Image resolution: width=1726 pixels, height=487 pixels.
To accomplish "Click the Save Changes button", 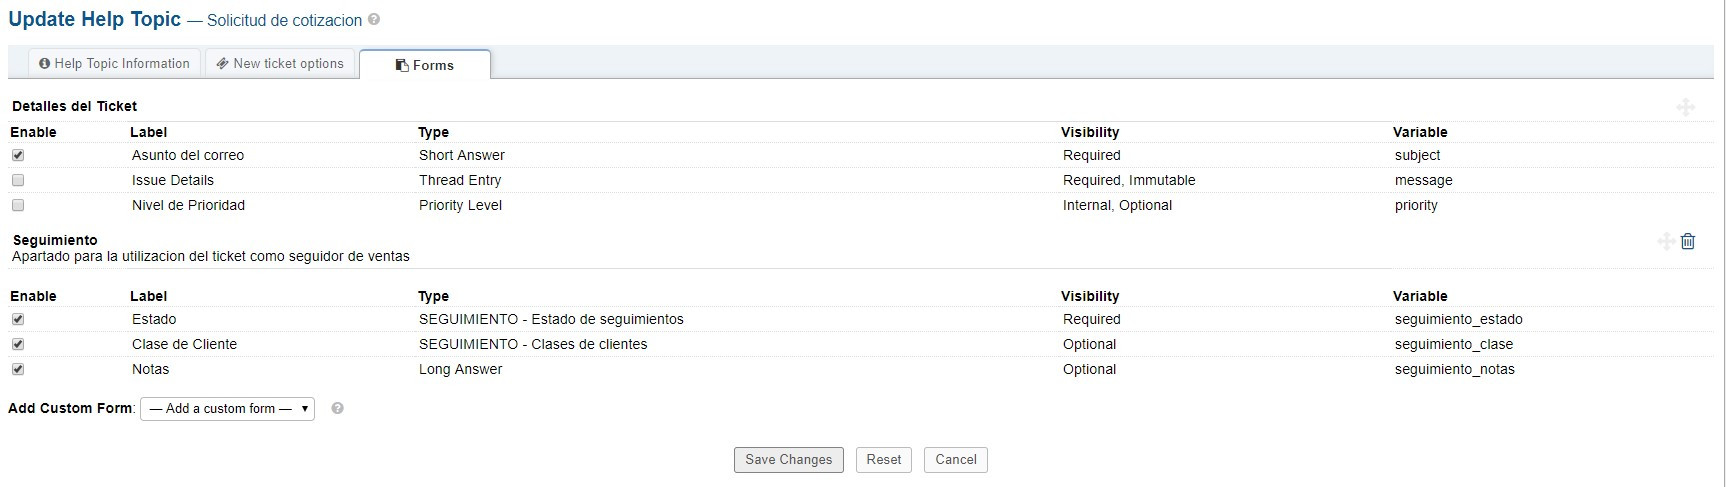I will tap(789, 459).
